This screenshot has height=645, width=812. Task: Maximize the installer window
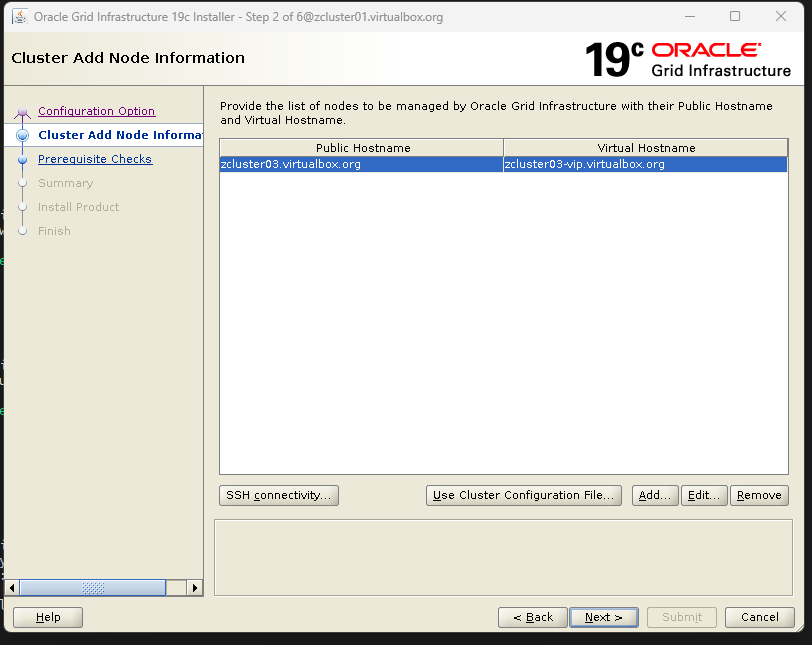pos(735,17)
